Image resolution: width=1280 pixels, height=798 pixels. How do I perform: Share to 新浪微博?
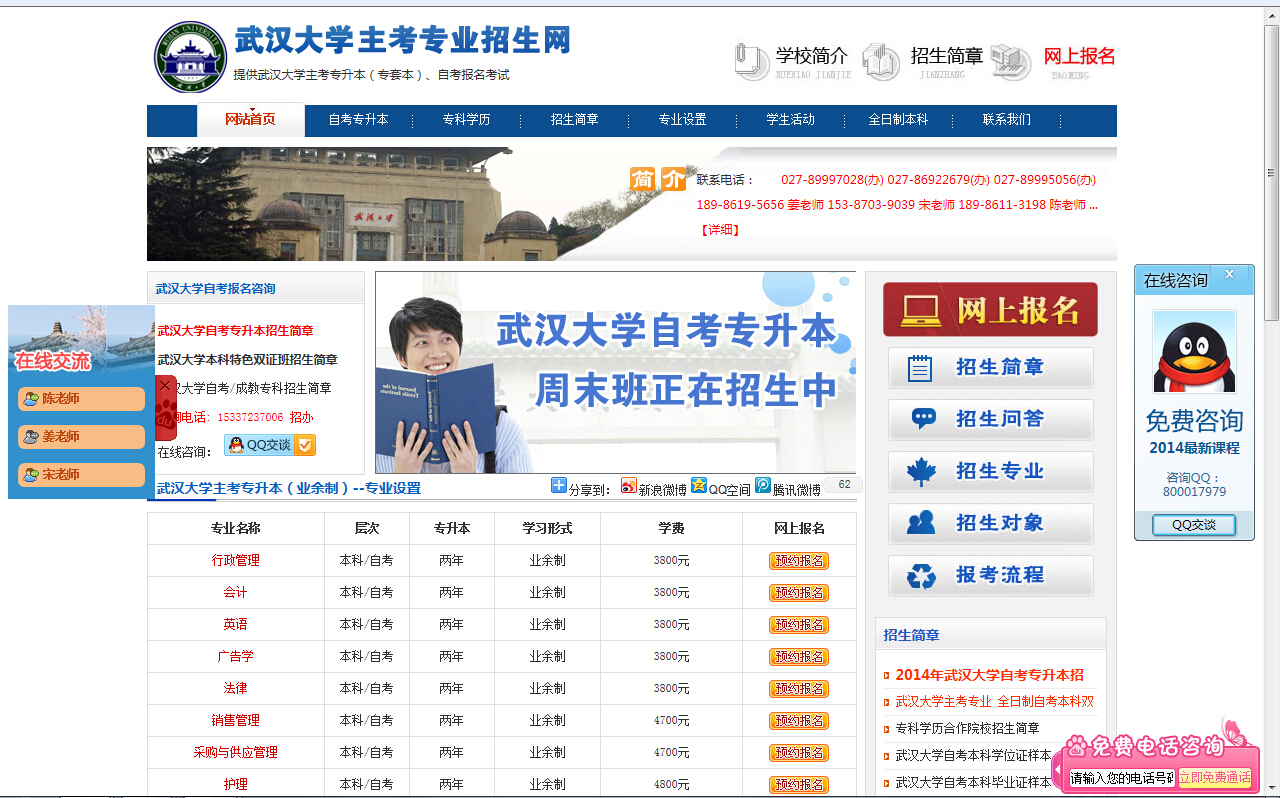(x=653, y=488)
